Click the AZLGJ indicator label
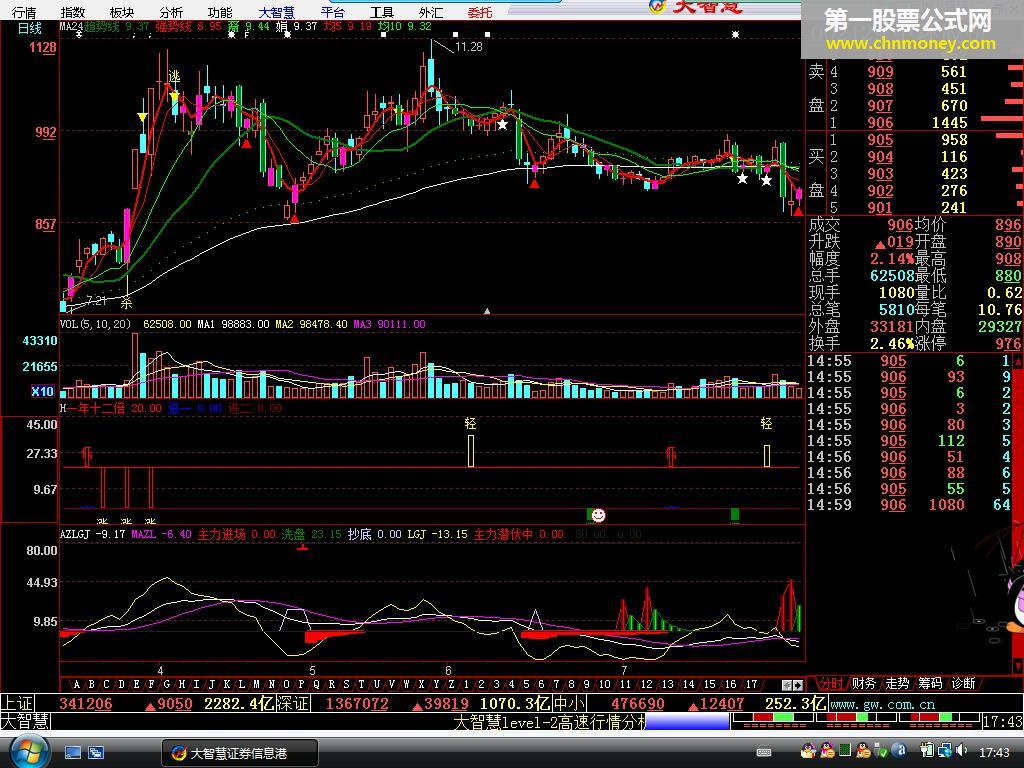This screenshot has width=1024, height=768. pos(75,534)
